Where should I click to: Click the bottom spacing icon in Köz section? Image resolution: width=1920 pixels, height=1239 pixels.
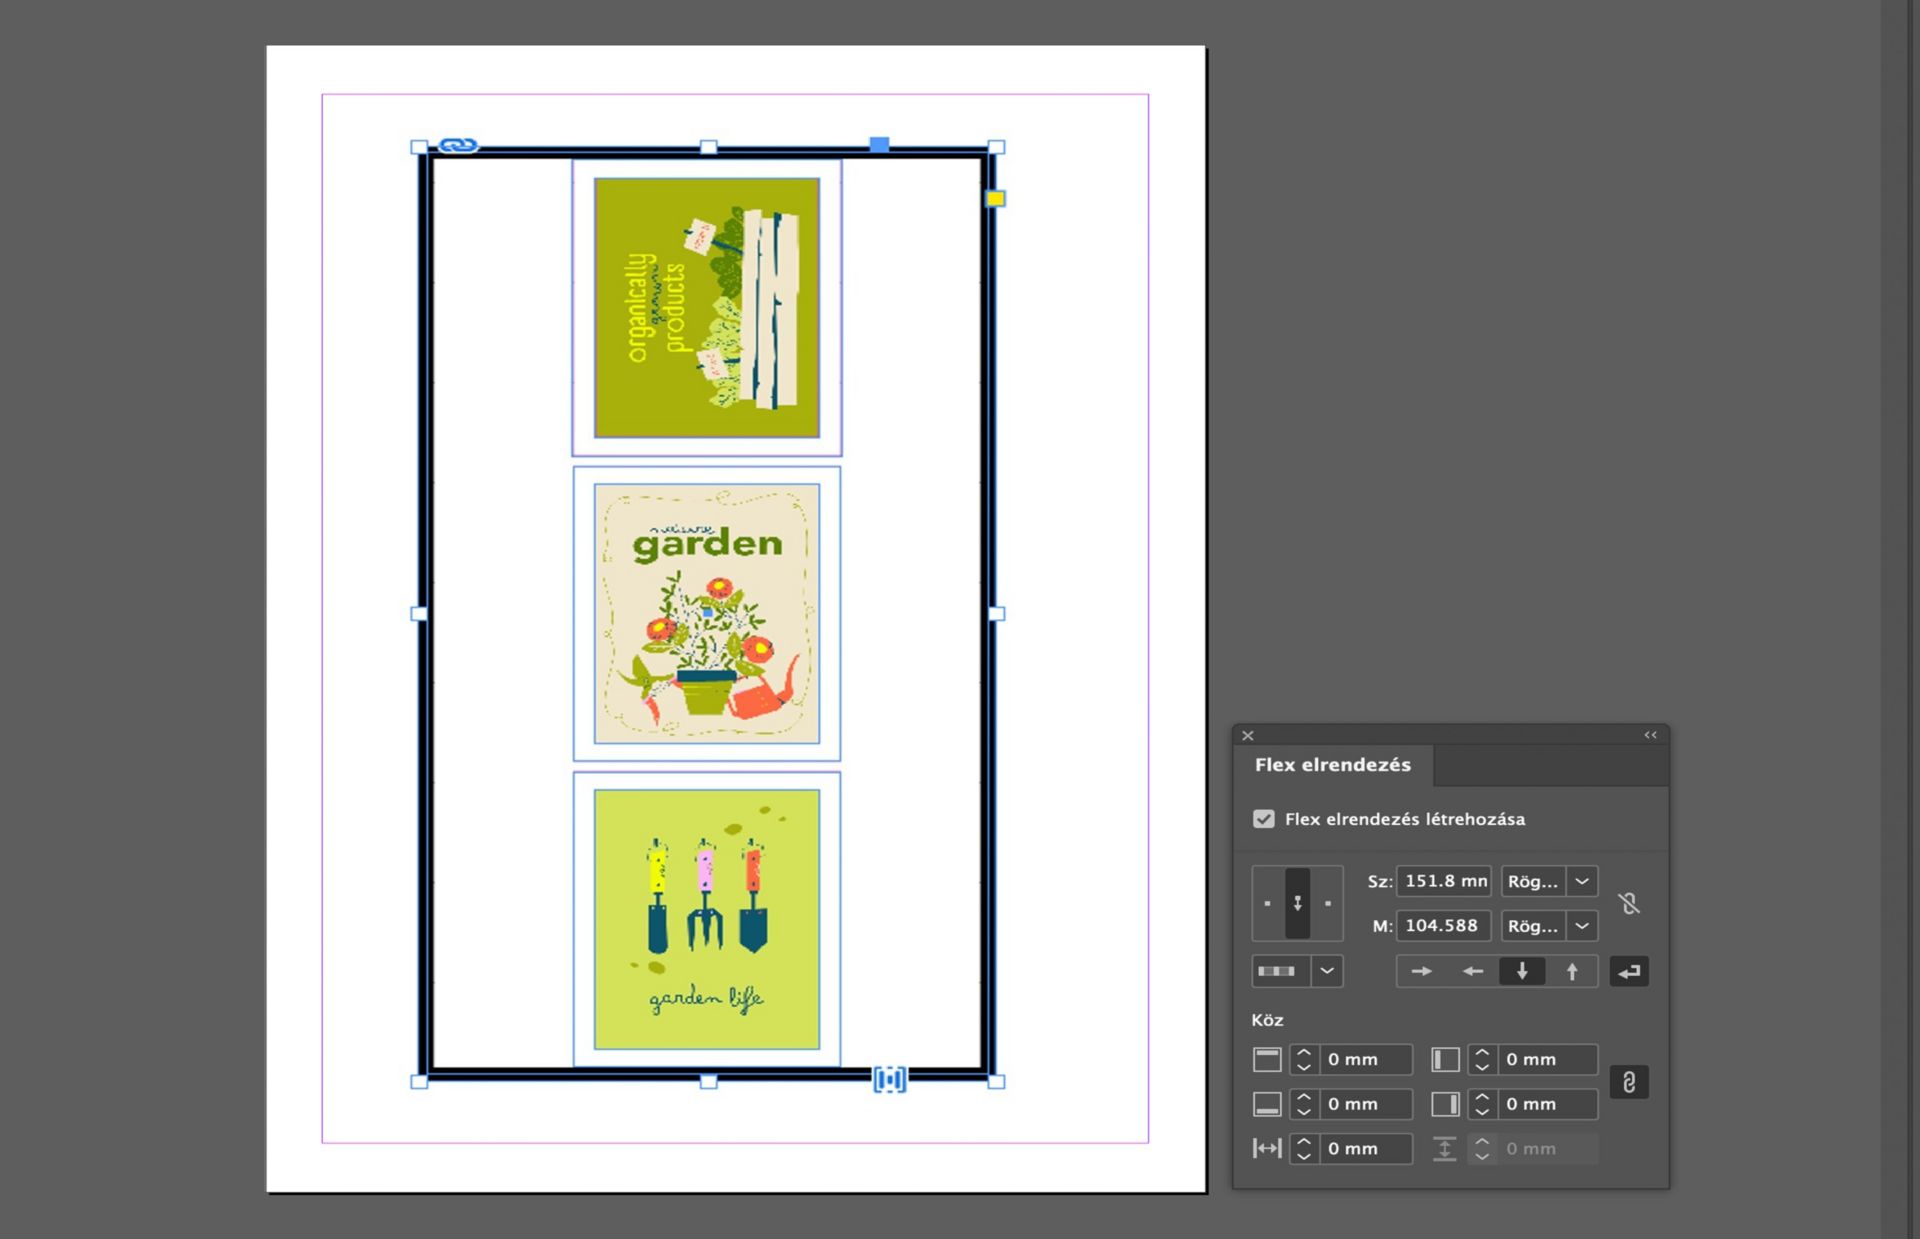point(1267,1104)
